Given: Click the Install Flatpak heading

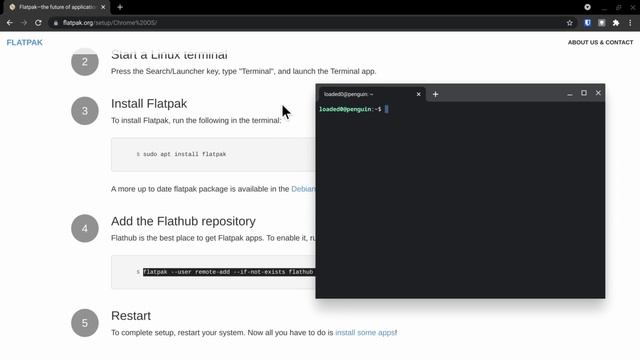Looking at the screenshot, I should [149, 104].
